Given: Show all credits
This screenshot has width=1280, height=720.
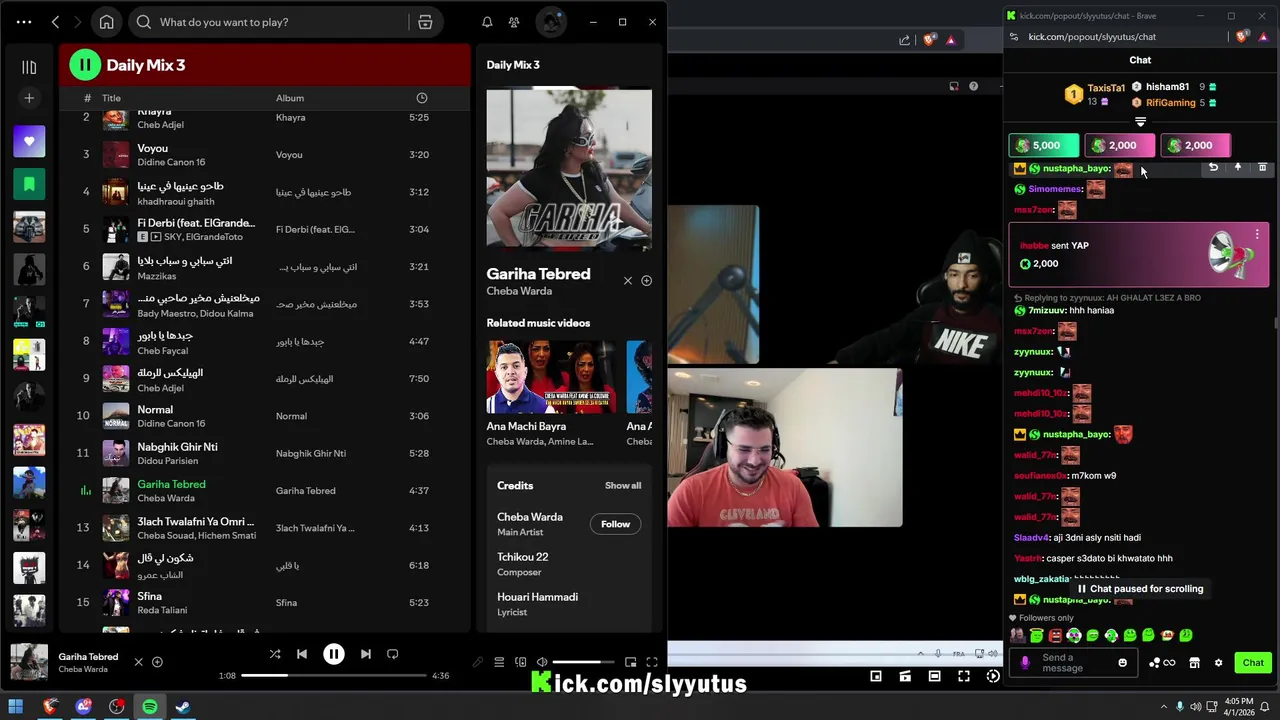Looking at the screenshot, I should (623, 486).
